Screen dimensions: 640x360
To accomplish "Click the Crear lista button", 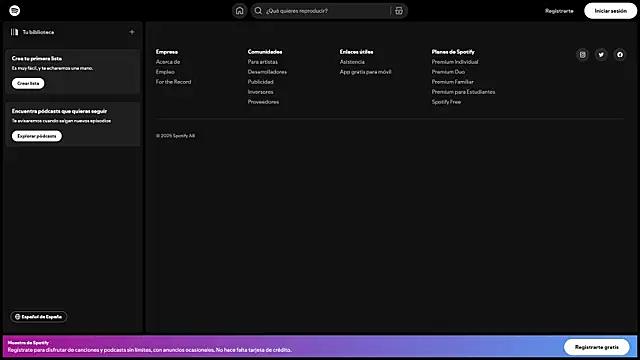I will [x=28, y=83].
